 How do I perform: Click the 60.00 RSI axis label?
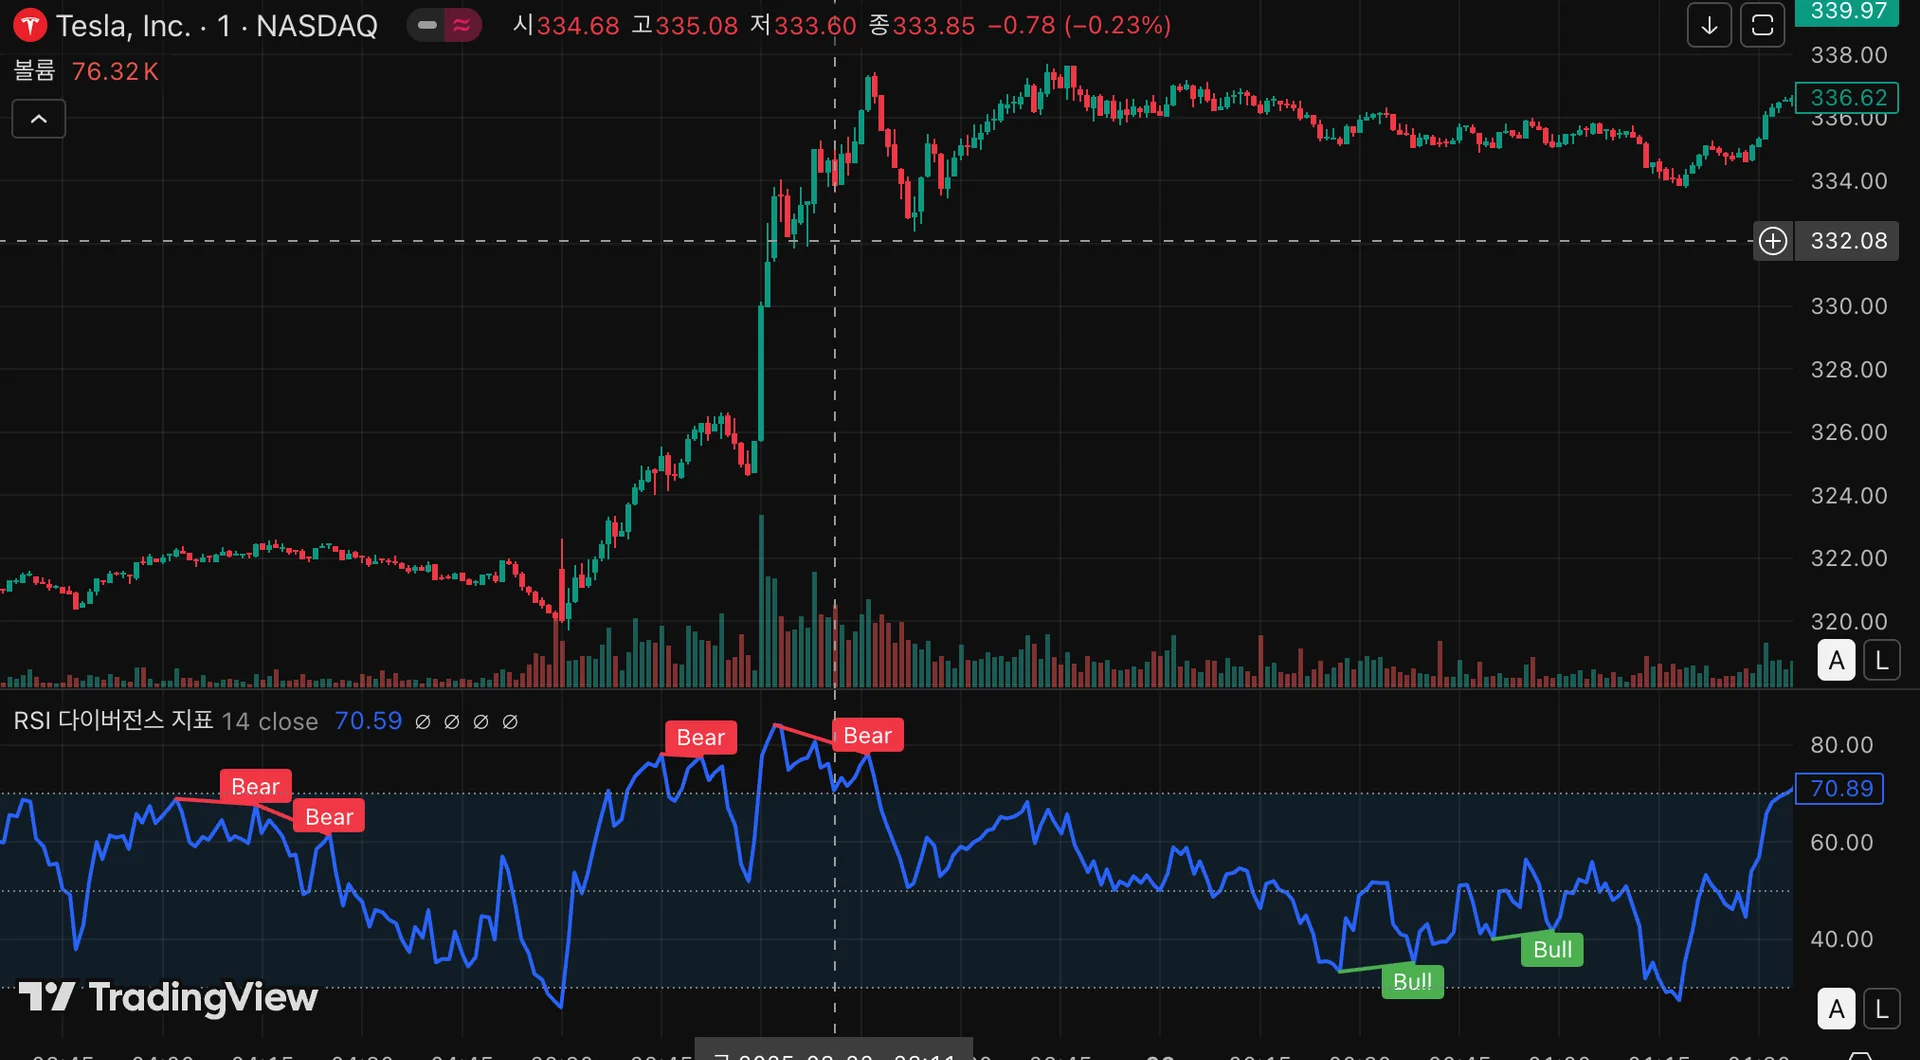click(1842, 843)
